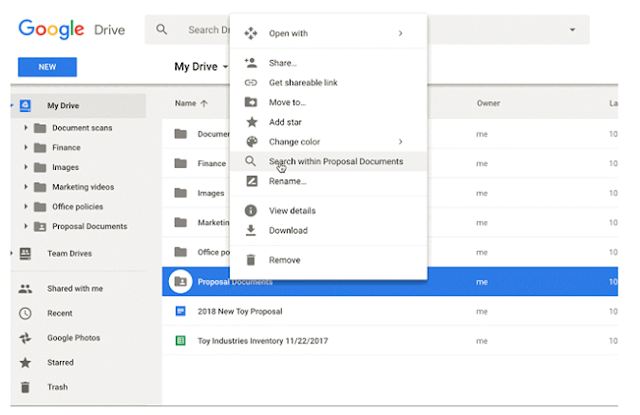Viewport: 640px width, 415px height.
Task: Open Marketing videos in sidebar tree
Action: (83, 187)
